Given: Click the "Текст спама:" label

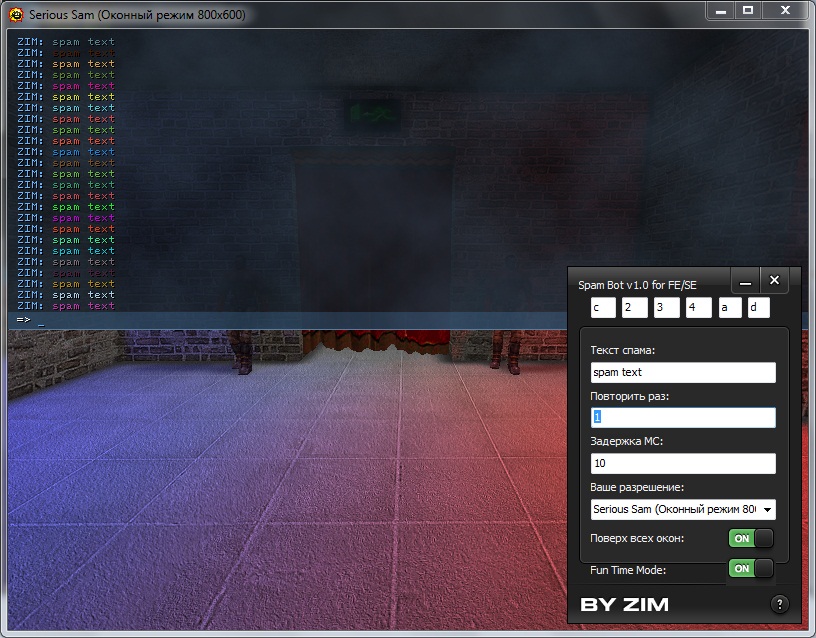Looking at the screenshot, I should coord(622,350).
